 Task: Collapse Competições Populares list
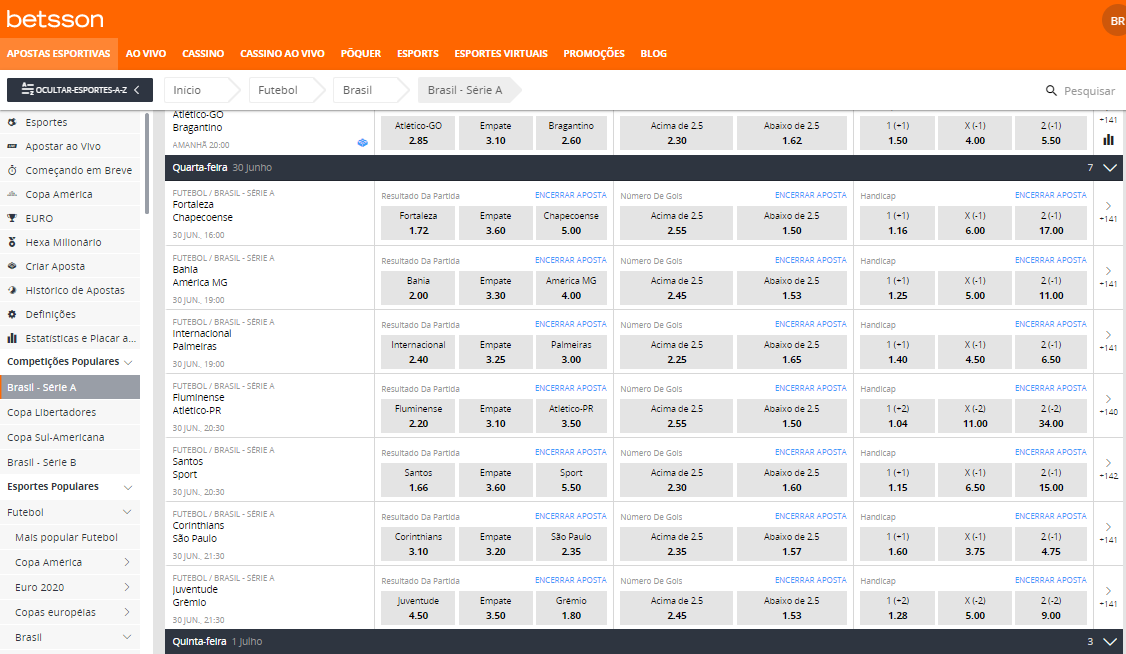[x=128, y=362]
